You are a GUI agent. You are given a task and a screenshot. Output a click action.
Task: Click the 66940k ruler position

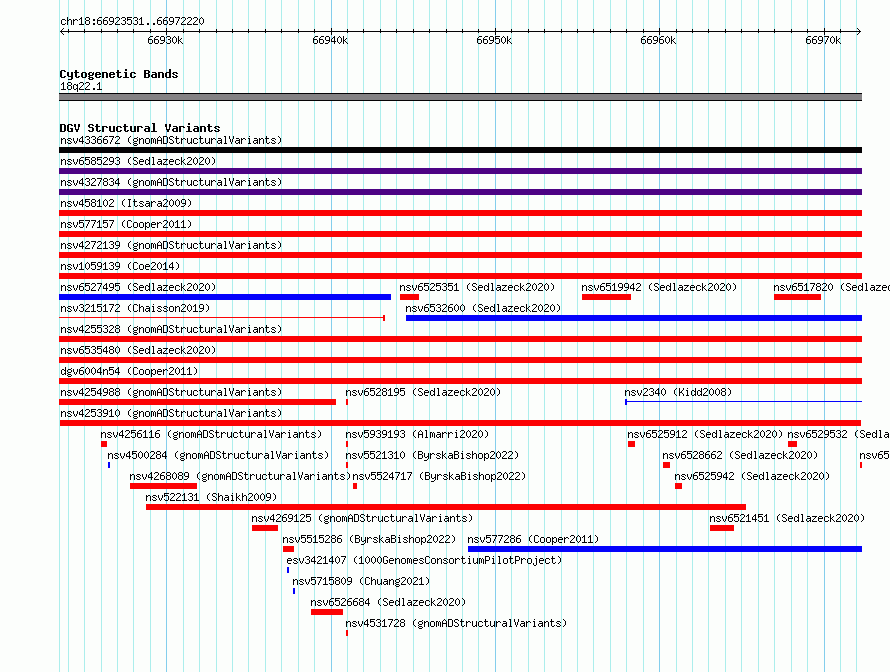click(x=330, y=40)
